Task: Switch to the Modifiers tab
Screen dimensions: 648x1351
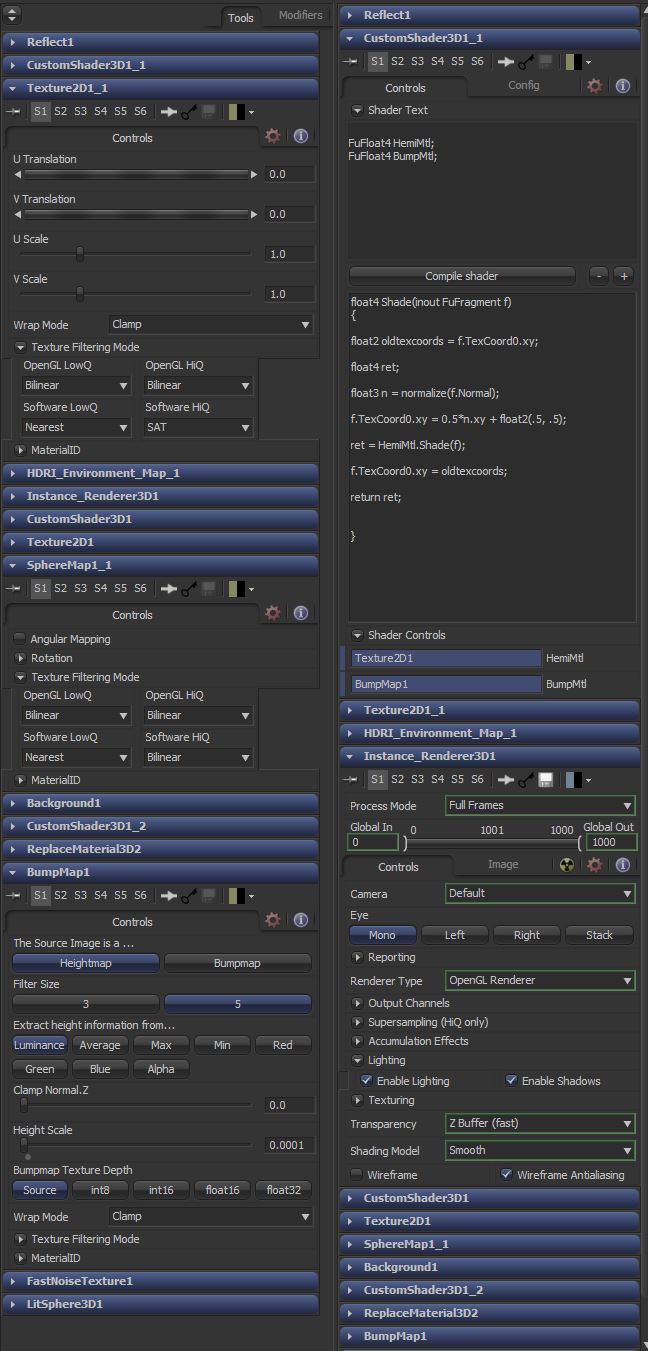Action: (x=300, y=15)
